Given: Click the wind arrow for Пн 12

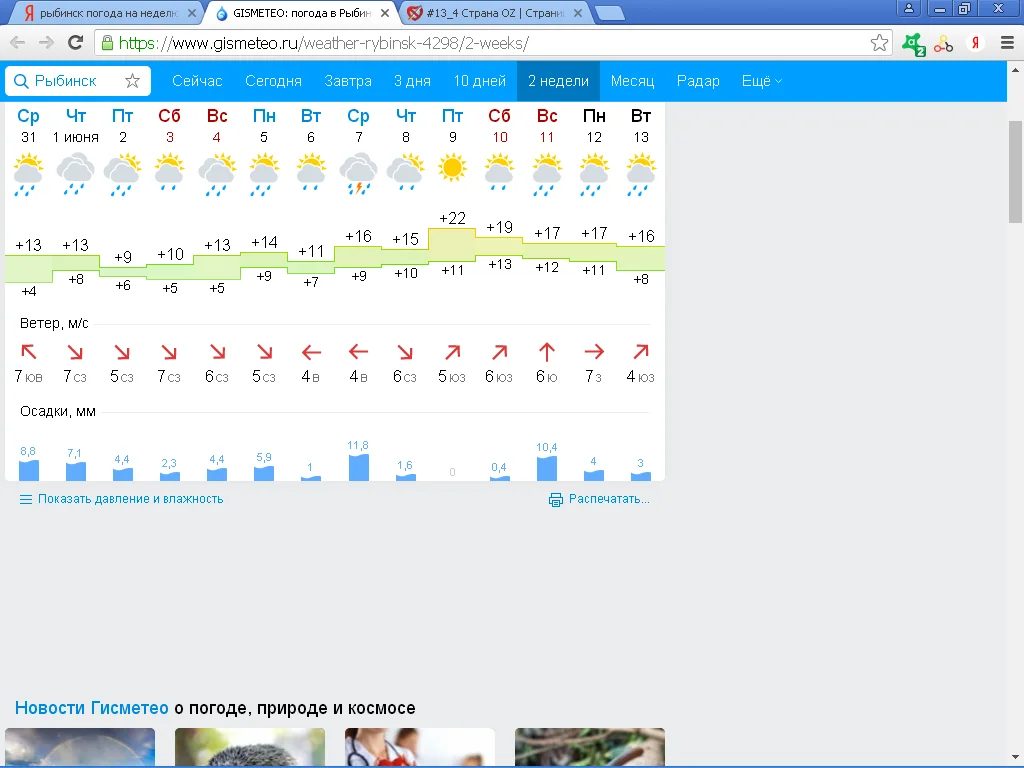Looking at the screenshot, I should click(x=594, y=352).
